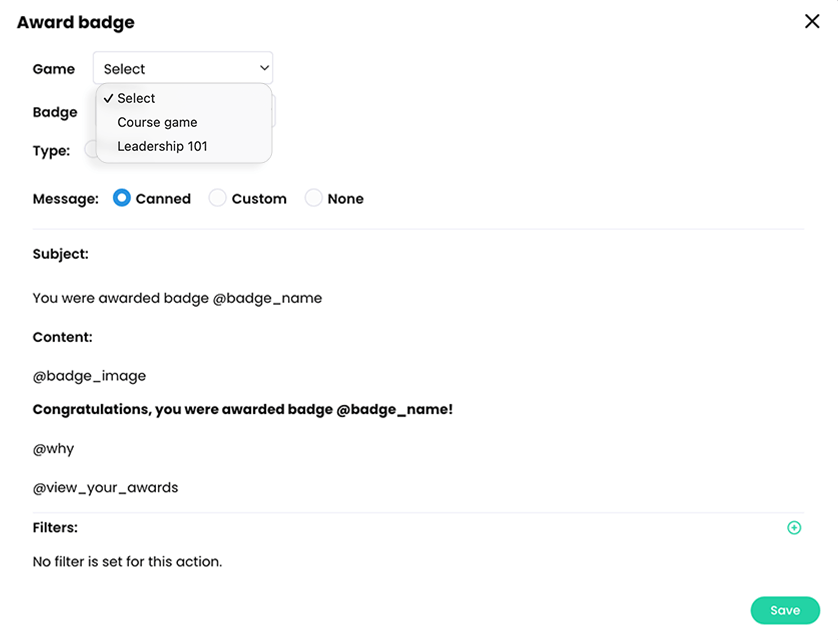Click the @badge_image content placeholder
The image size is (838, 640).
click(x=89, y=376)
